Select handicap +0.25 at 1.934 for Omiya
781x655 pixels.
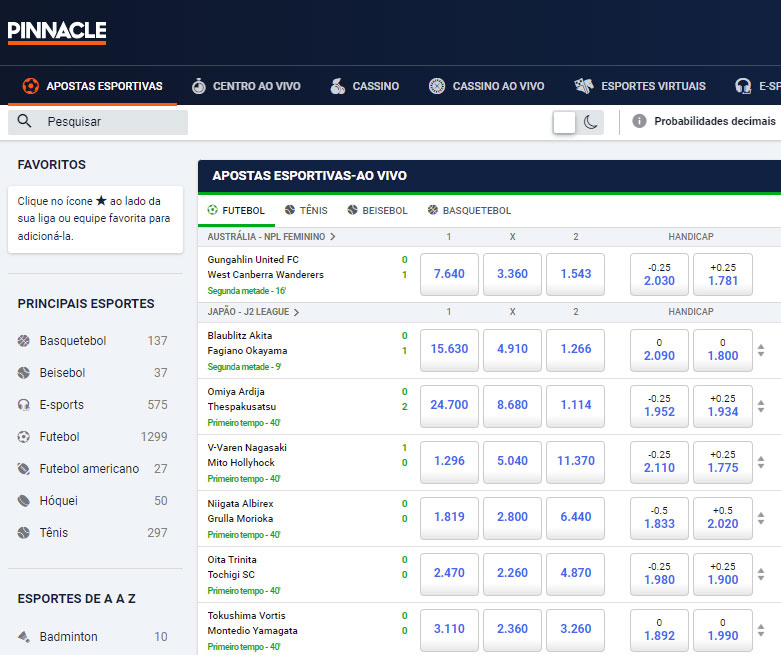723,406
